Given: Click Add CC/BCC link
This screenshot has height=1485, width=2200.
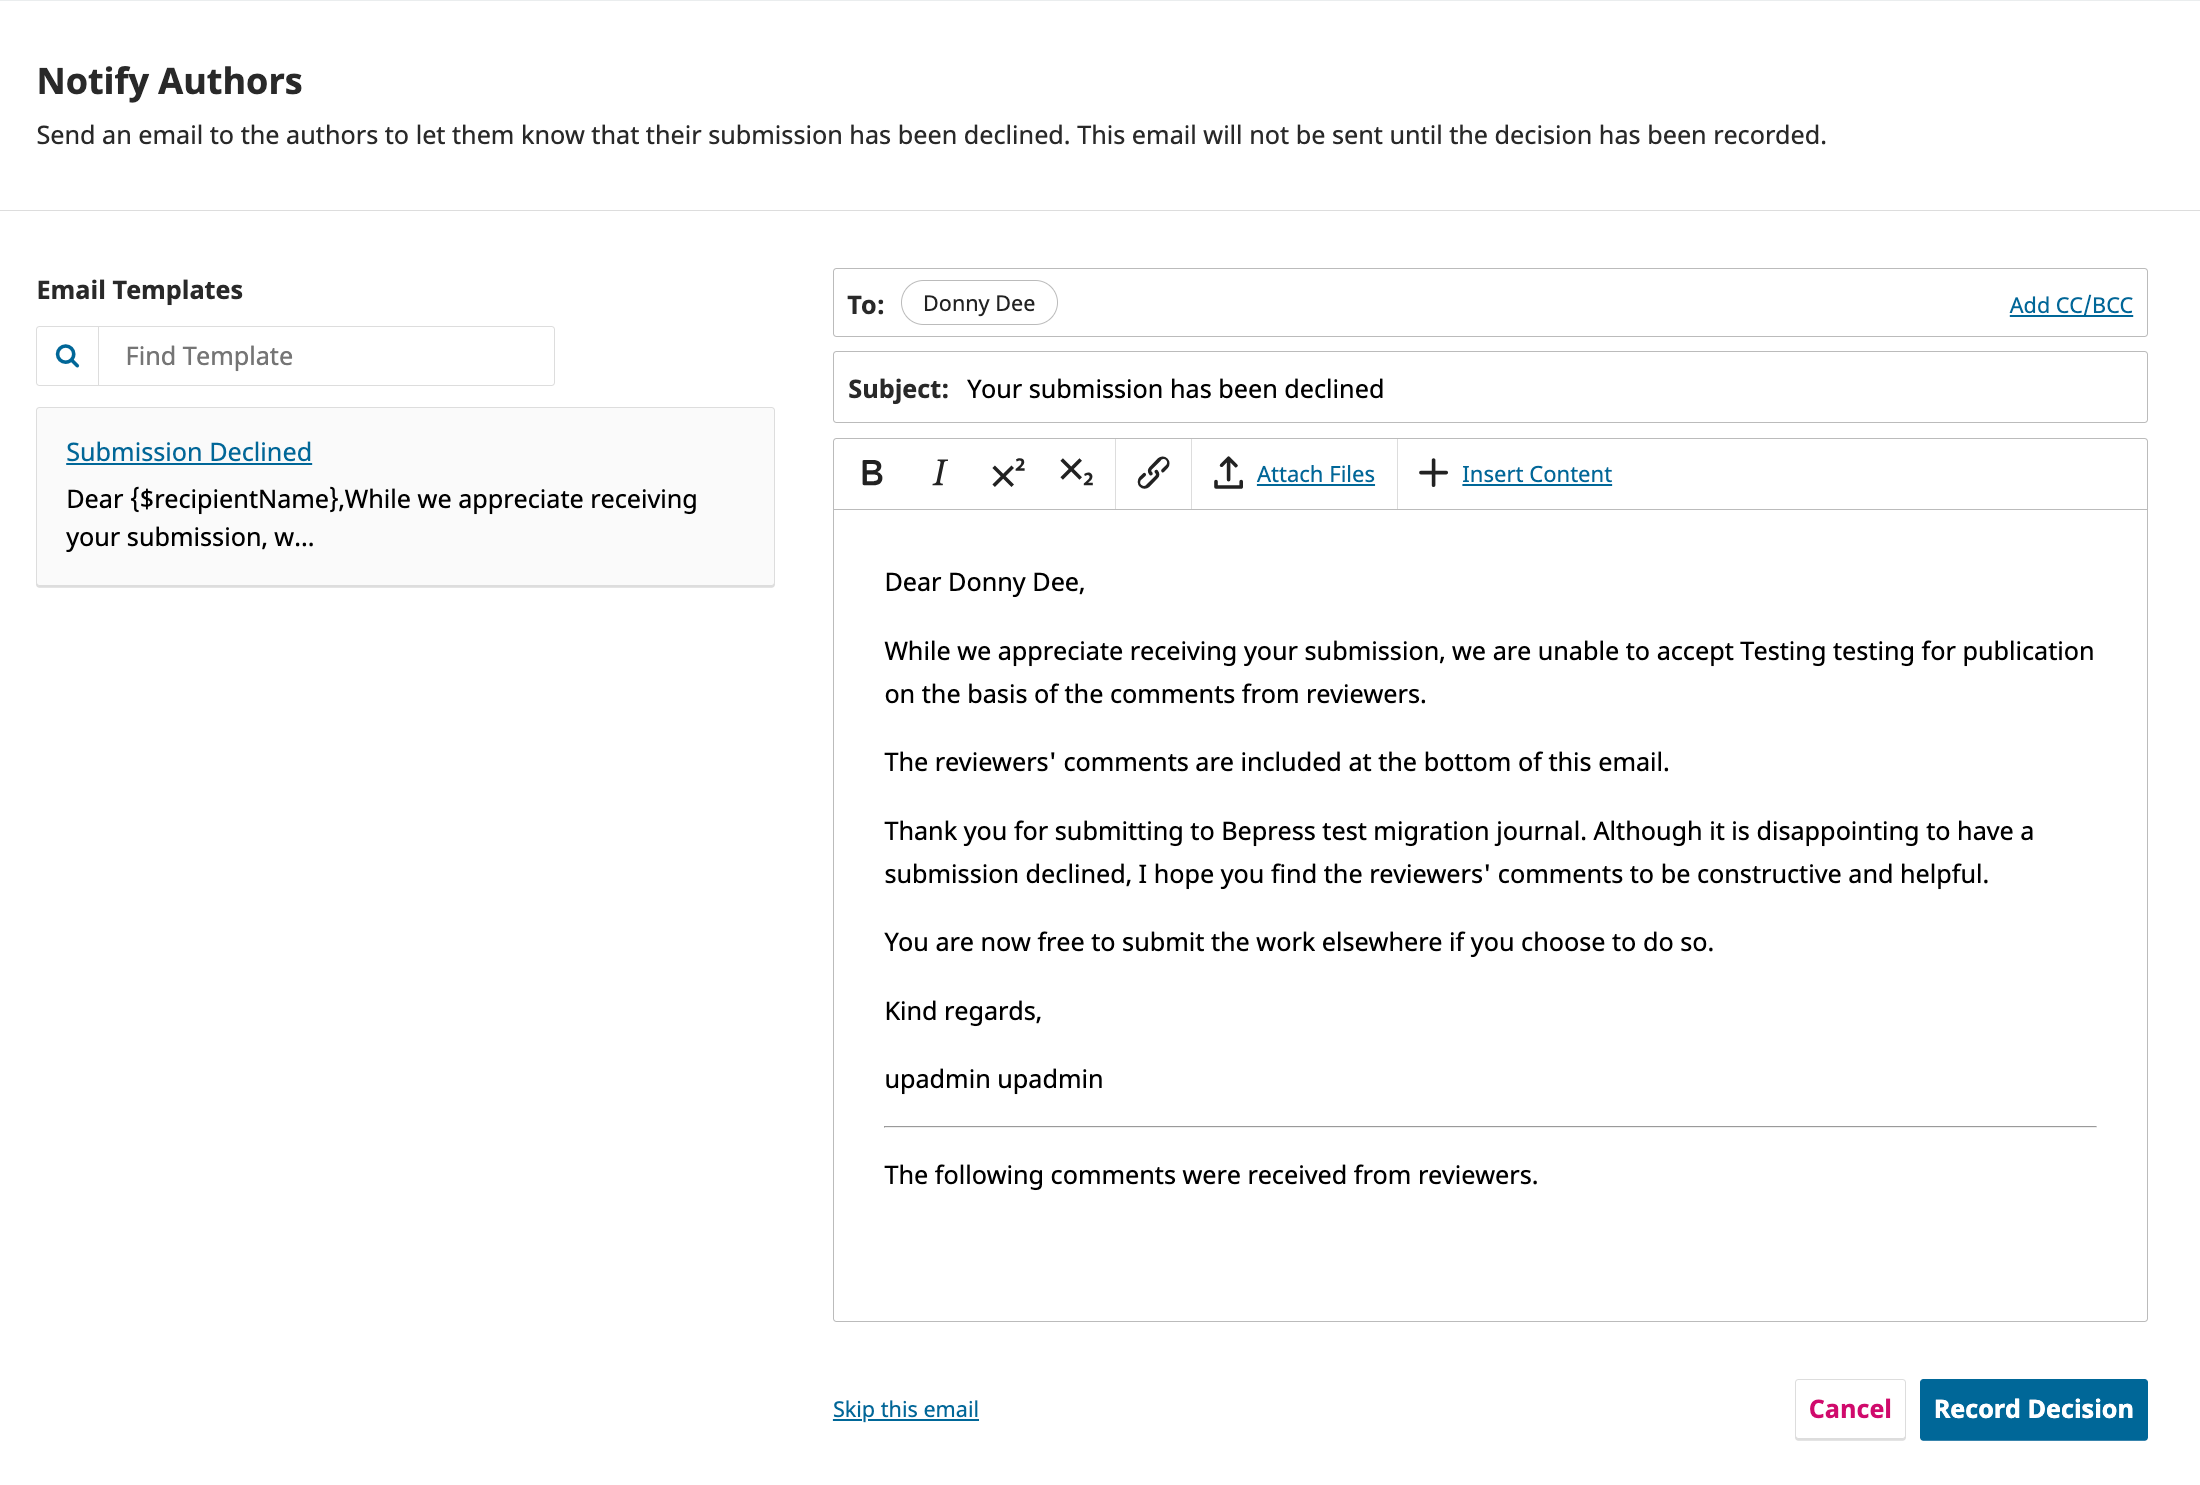Looking at the screenshot, I should (x=2070, y=305).
